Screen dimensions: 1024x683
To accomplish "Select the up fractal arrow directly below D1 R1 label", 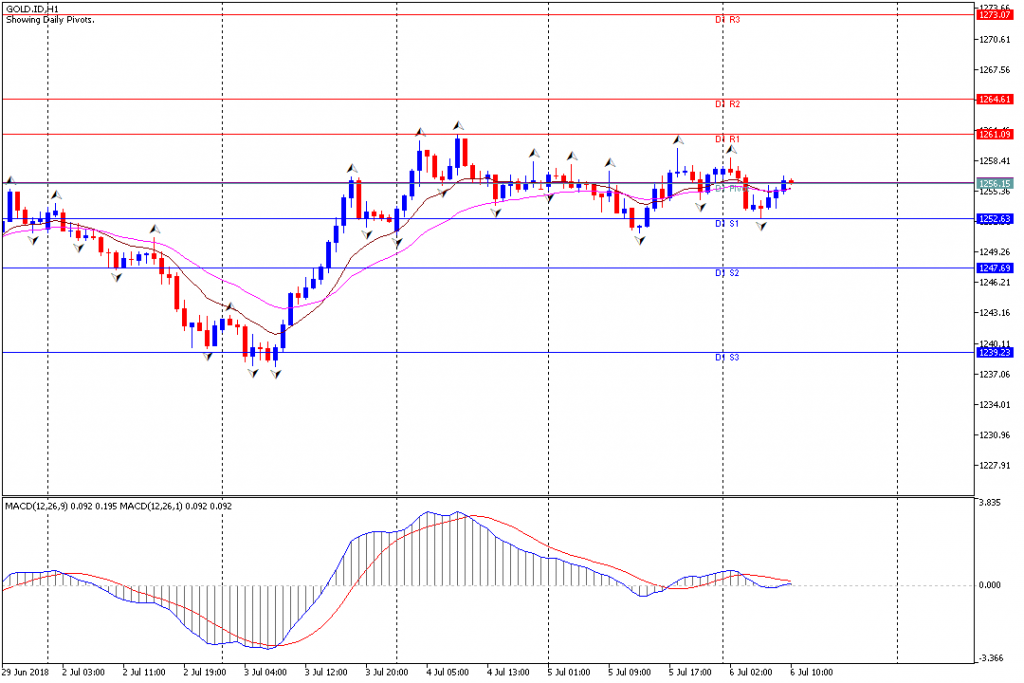I will click(x=732, y=150).
